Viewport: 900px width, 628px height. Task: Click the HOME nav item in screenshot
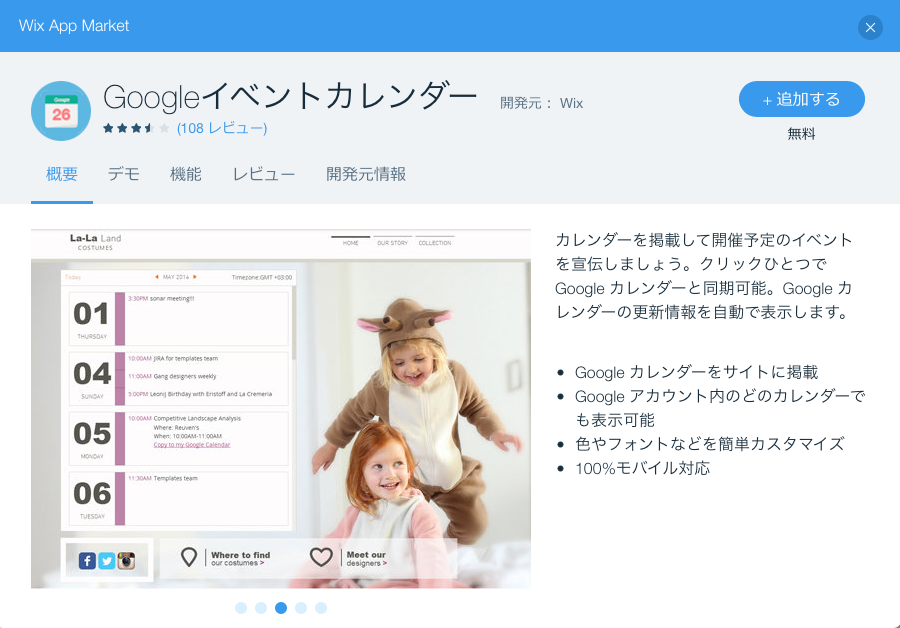(x=351, y=243)
